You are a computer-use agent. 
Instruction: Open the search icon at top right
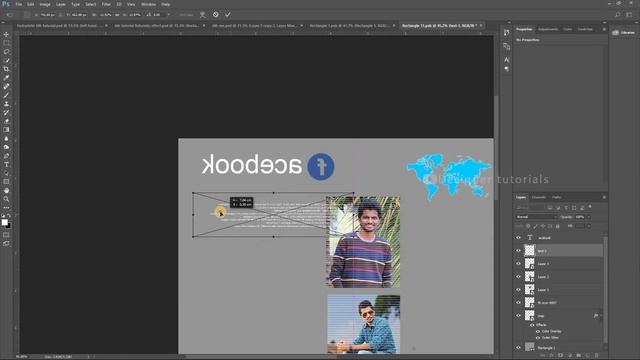[618, 15]
